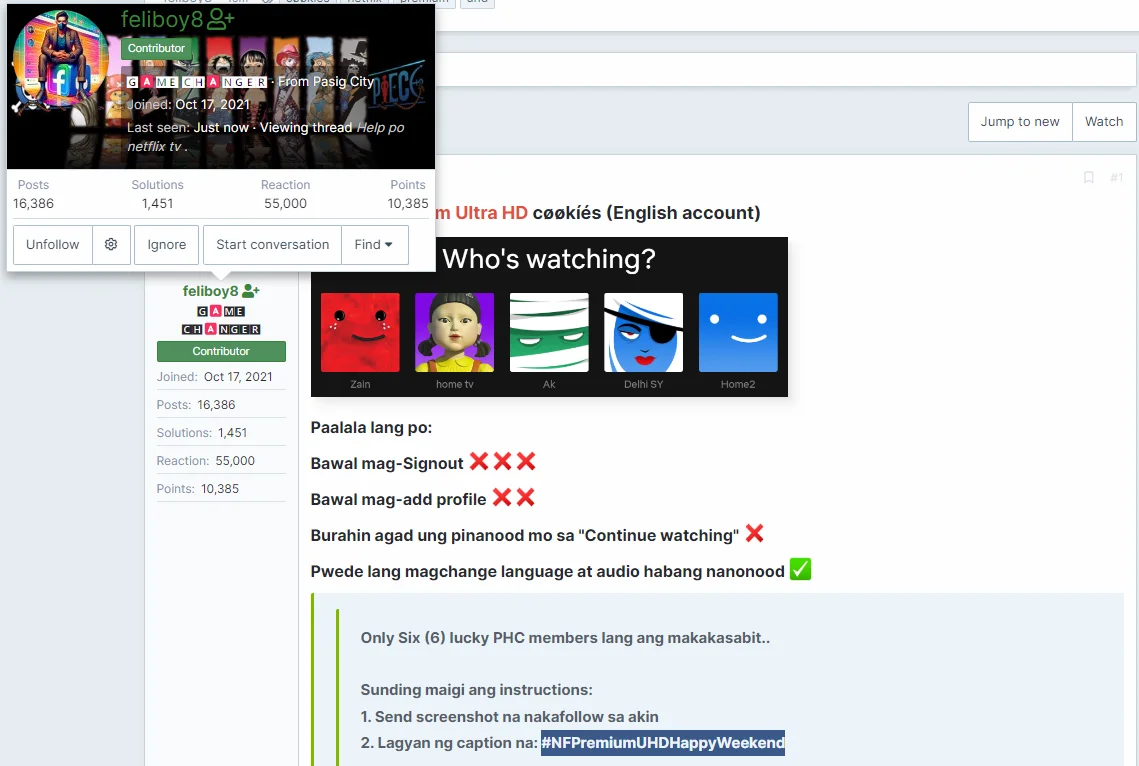Viewport: 1139px width, 766px height.
Task: Click Start conversation button
Action: click(272, 245)
